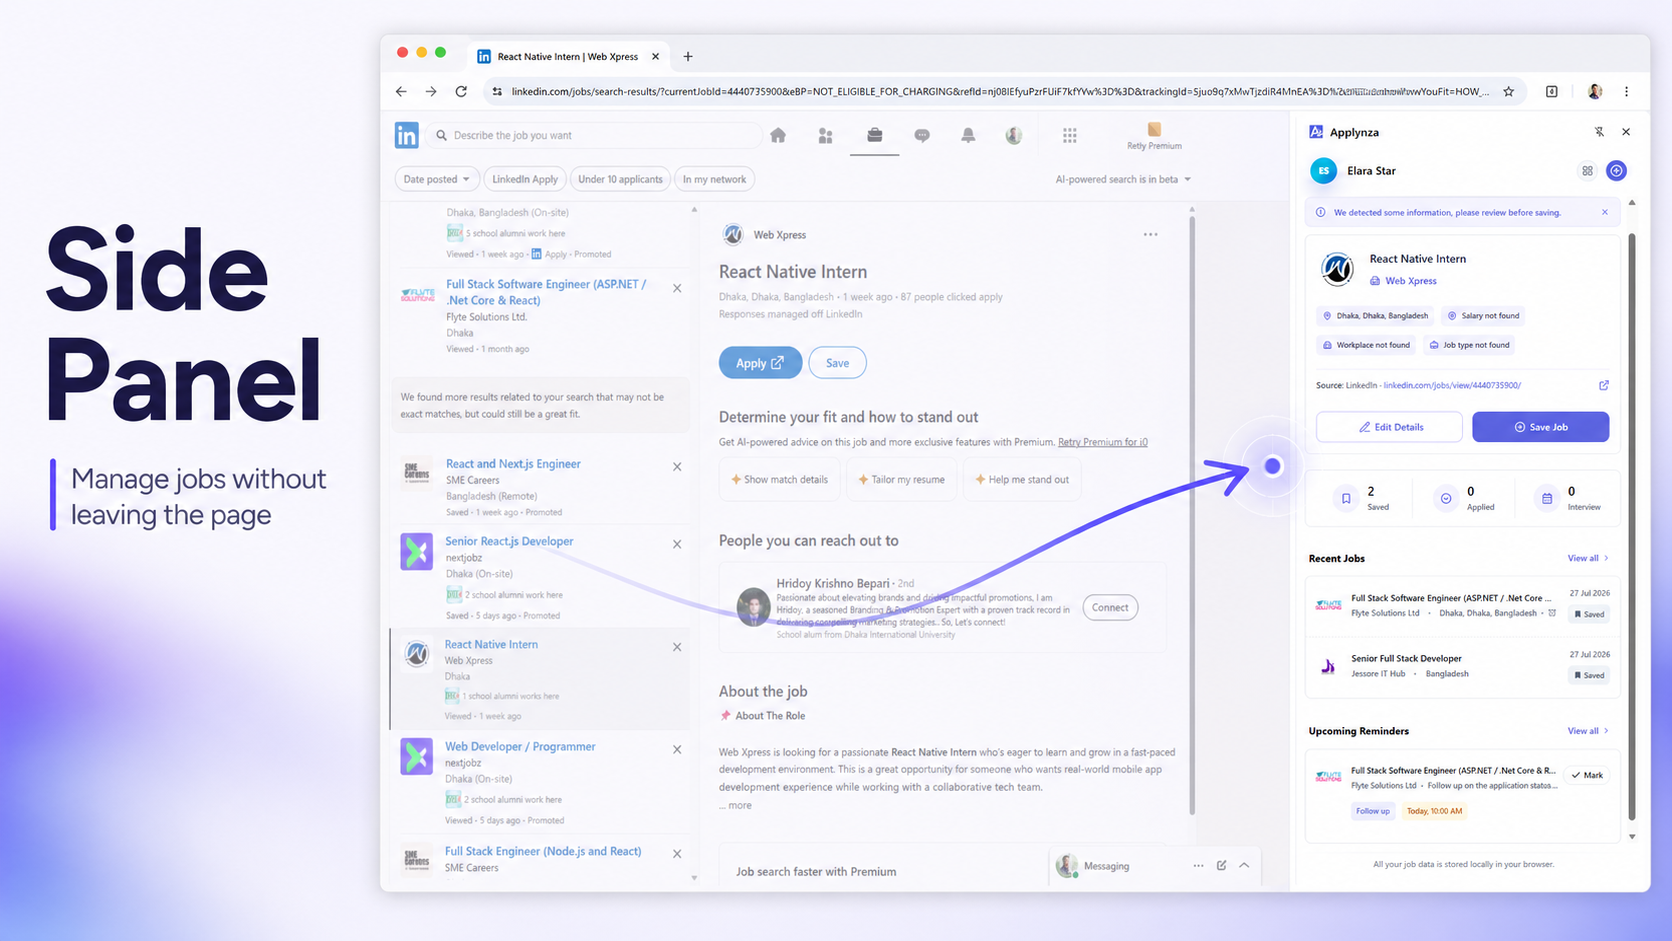Expand AI-powered search is in beta dropdown

tap(1123, 179)
